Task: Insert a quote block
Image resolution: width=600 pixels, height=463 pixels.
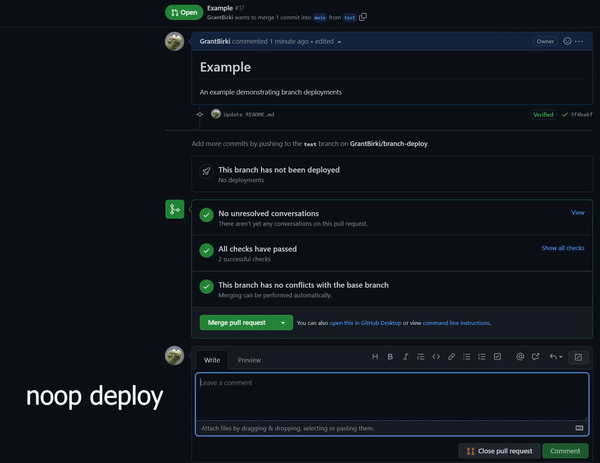Action: click(421, 357)
